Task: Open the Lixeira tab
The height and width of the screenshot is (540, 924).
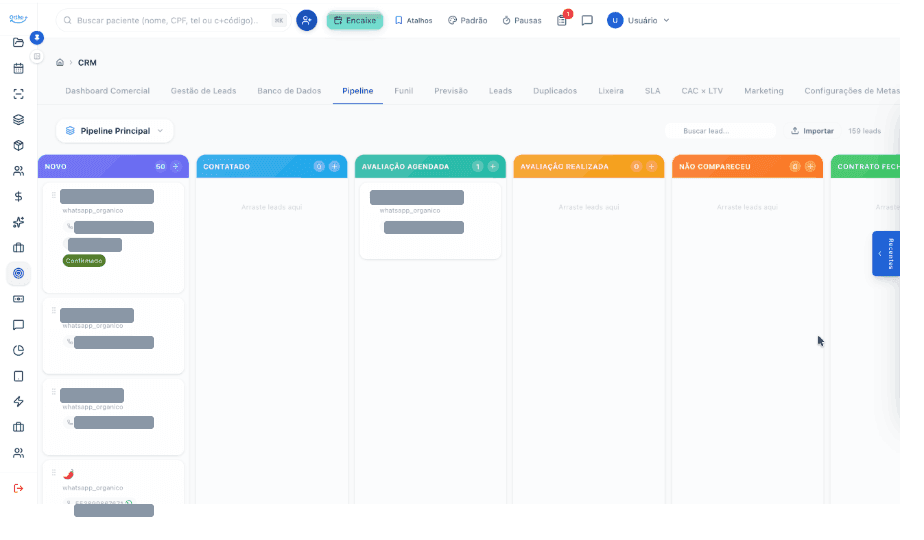Action: (610, 91)
